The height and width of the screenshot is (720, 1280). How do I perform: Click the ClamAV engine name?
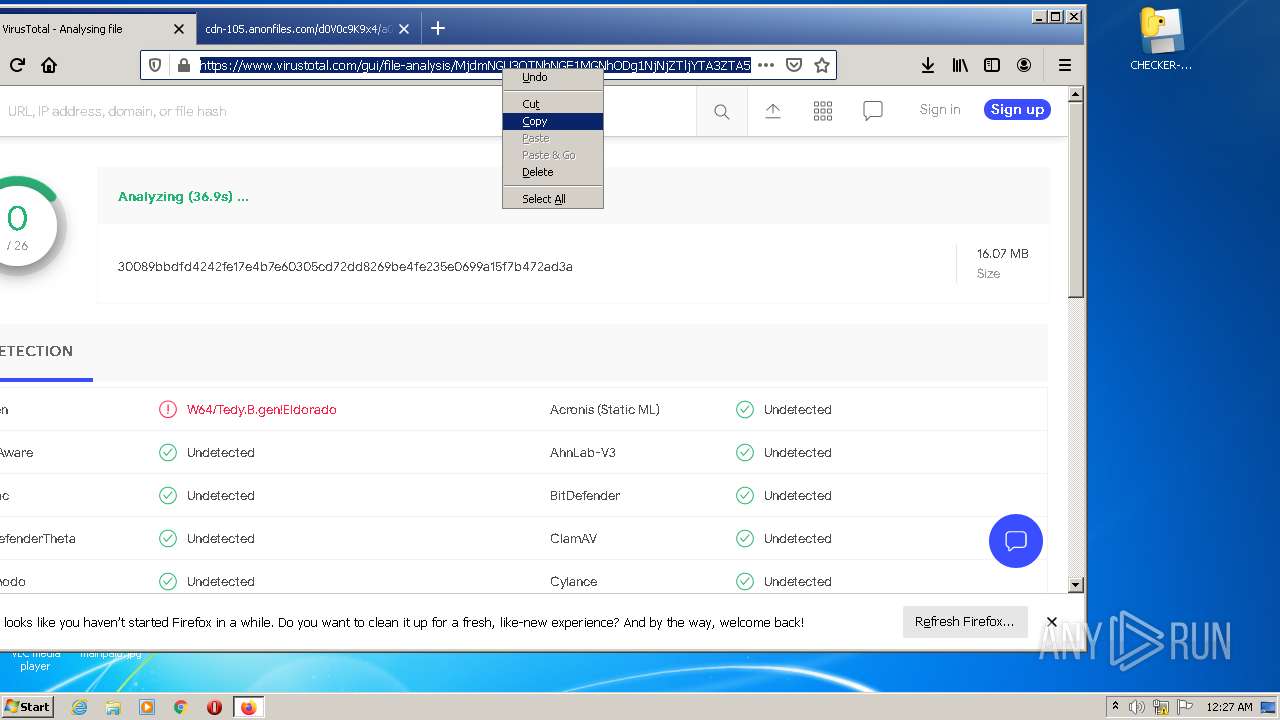(x=573, y=539)
